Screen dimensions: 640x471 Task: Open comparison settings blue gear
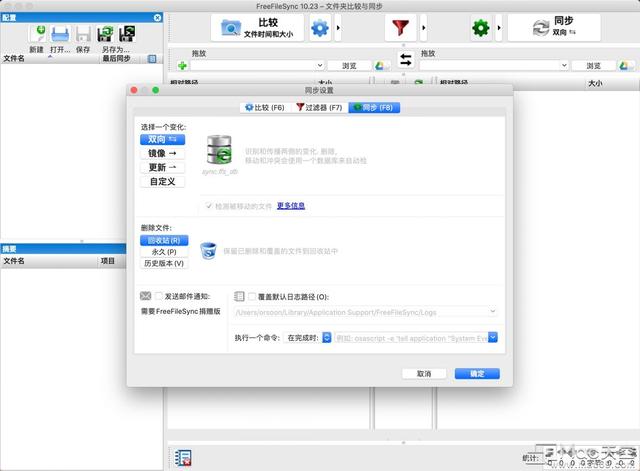tap(320, 28)
